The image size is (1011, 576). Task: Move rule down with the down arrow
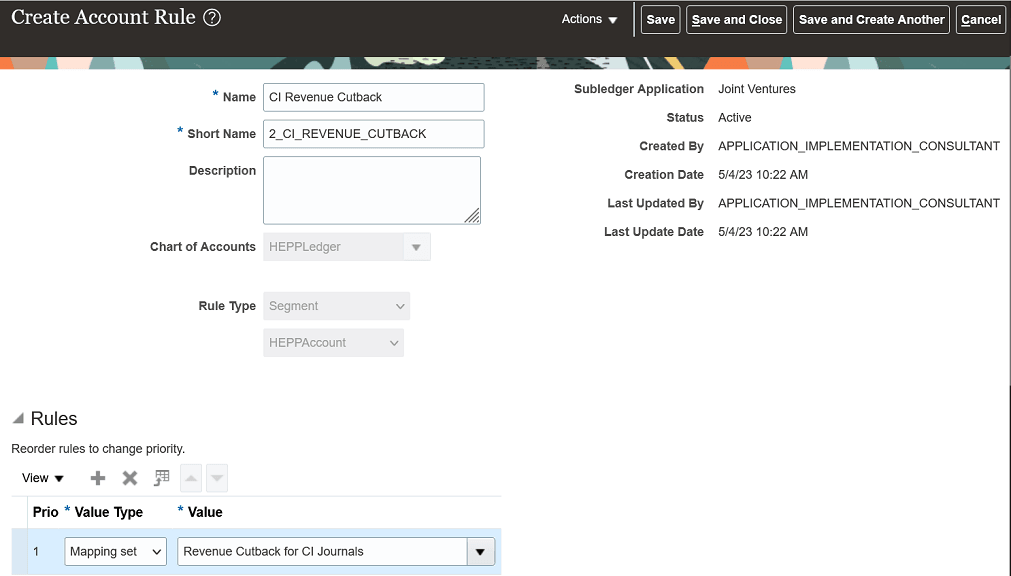pyautogui.click(x=217, y=478)
